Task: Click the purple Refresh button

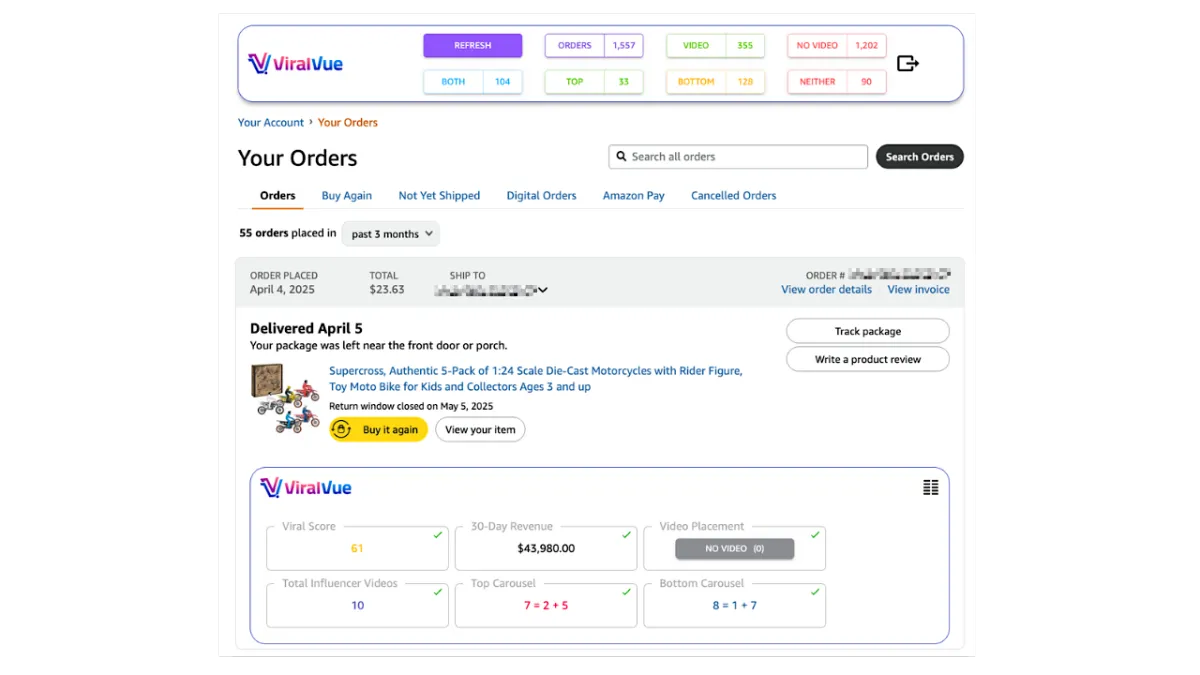Action: pyautogui.click(x=473, y=46)
